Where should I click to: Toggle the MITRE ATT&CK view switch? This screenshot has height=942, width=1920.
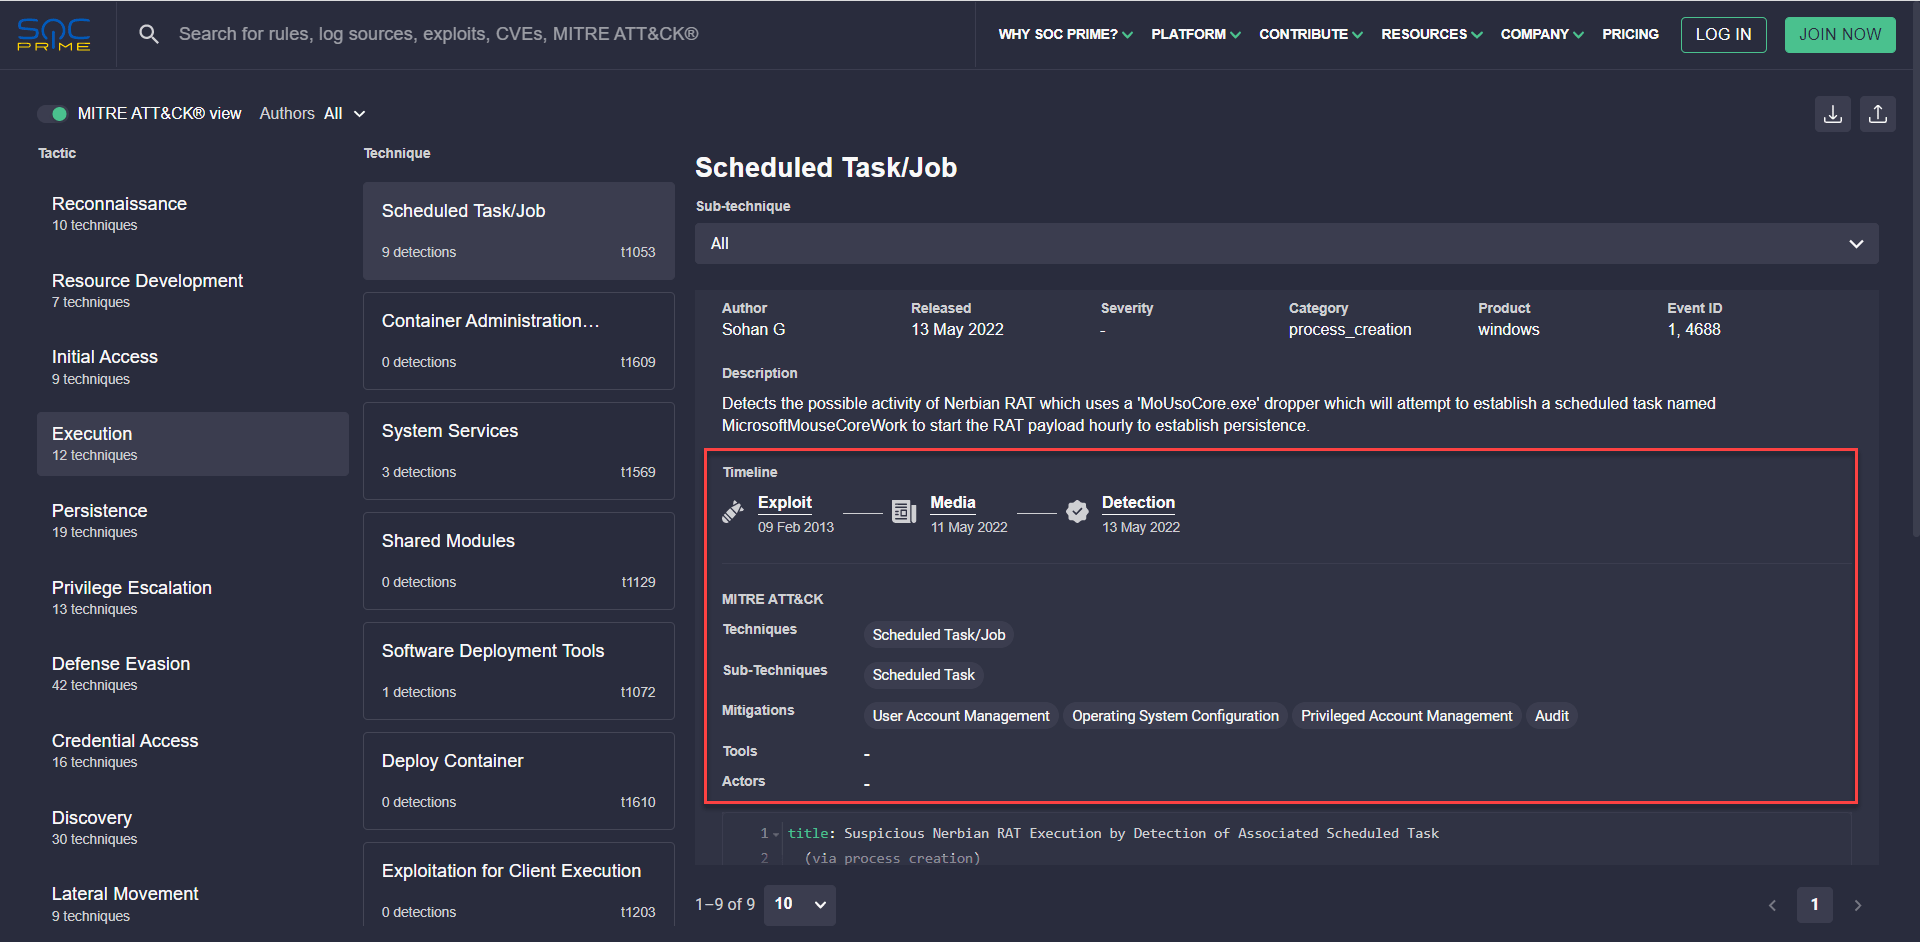point(52,114)
